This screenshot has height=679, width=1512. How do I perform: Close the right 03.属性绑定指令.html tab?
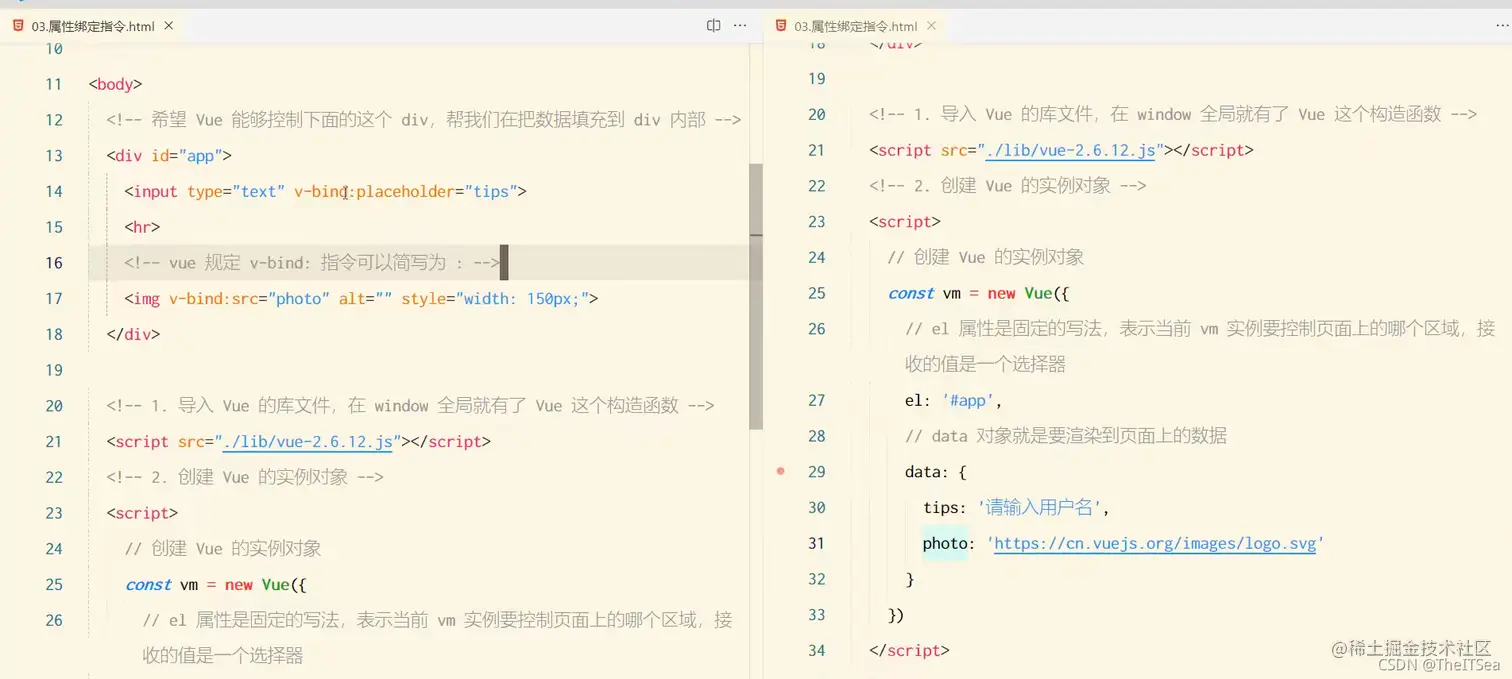[932, 26]
